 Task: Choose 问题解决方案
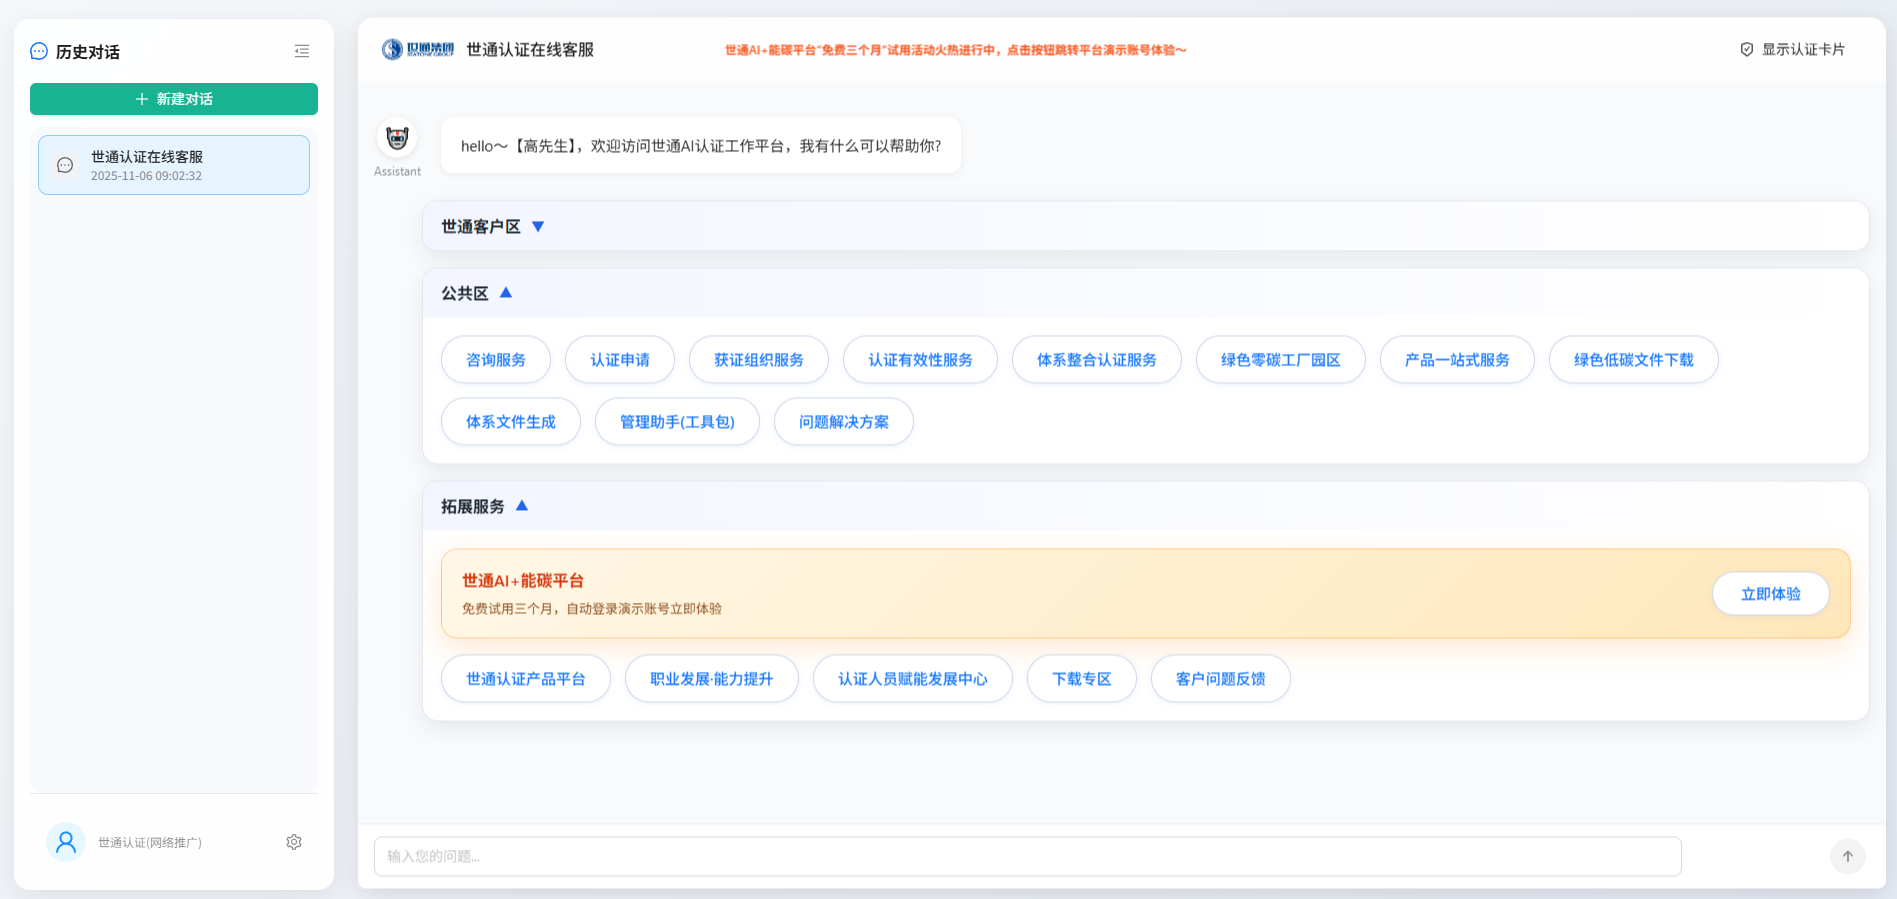tap(844, 422)
